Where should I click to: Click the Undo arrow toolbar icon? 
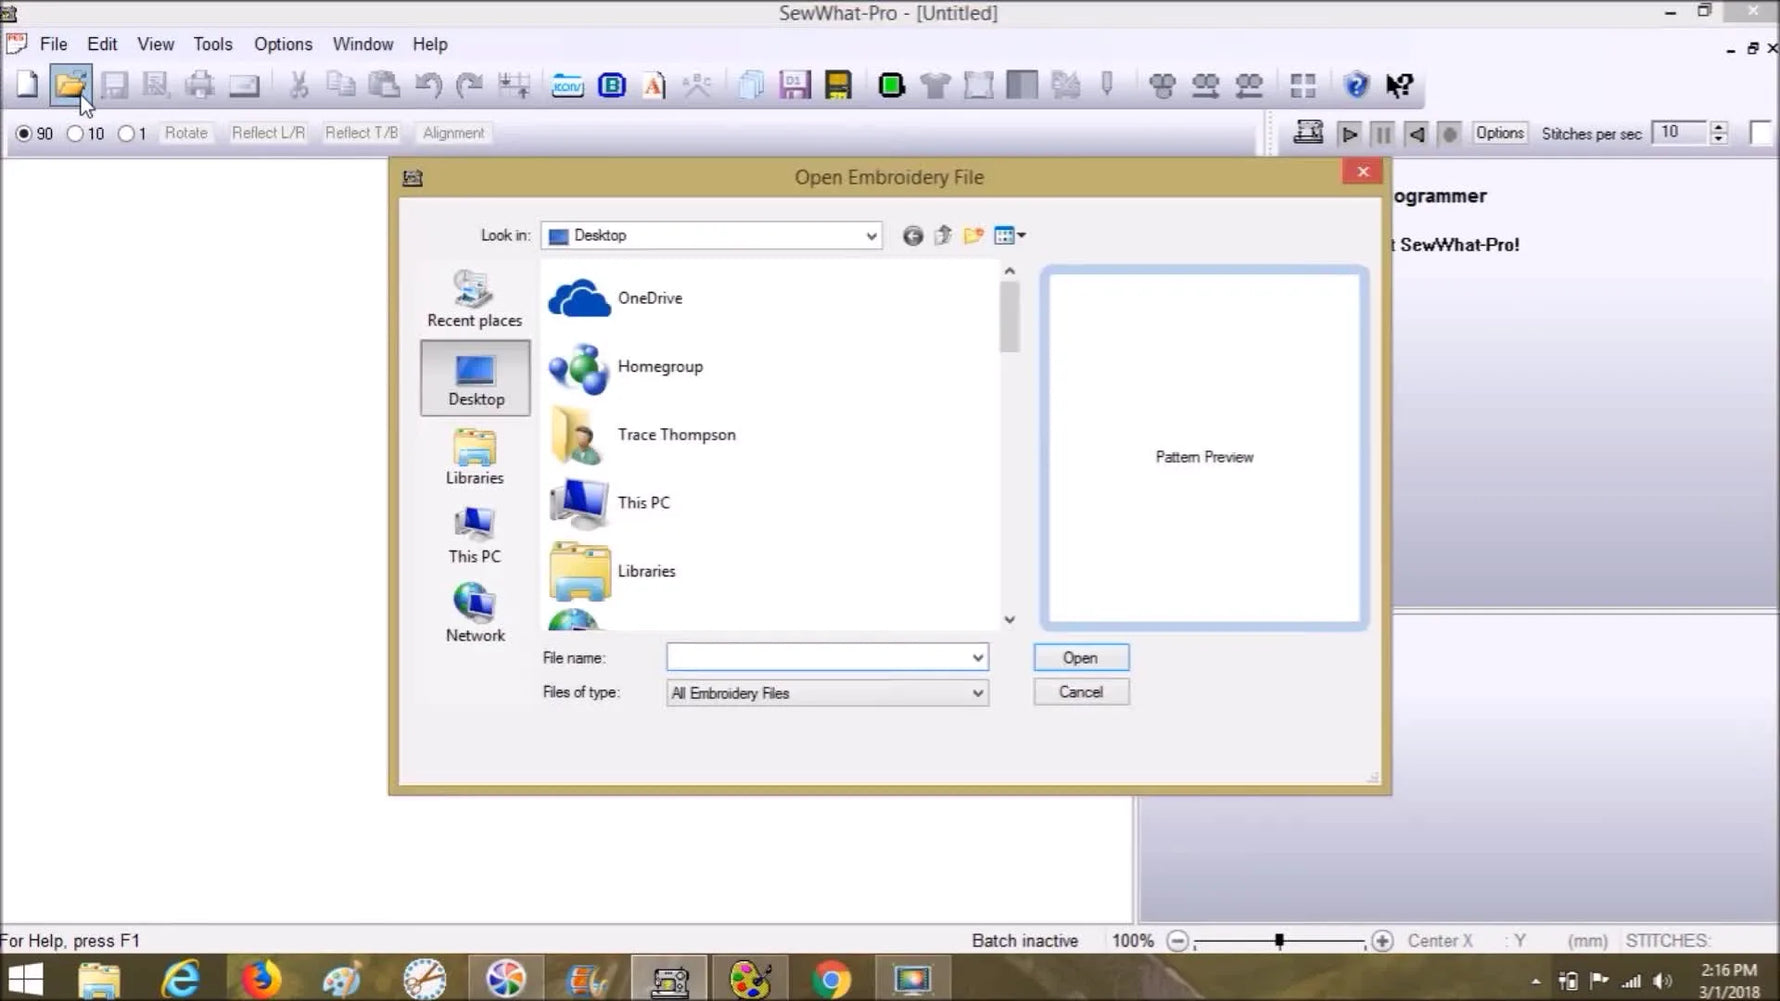(428, 85)
